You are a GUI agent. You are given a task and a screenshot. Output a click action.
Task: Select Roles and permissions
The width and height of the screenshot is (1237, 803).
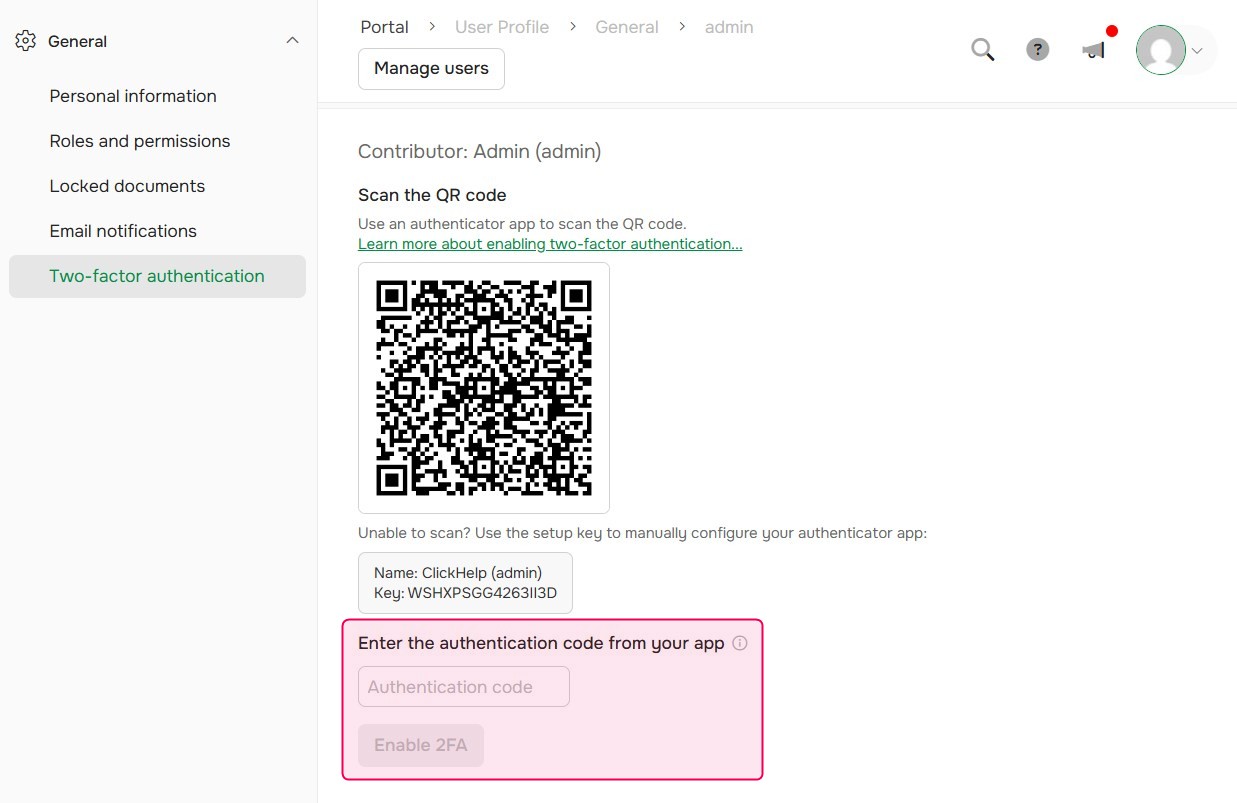(139, 140)
